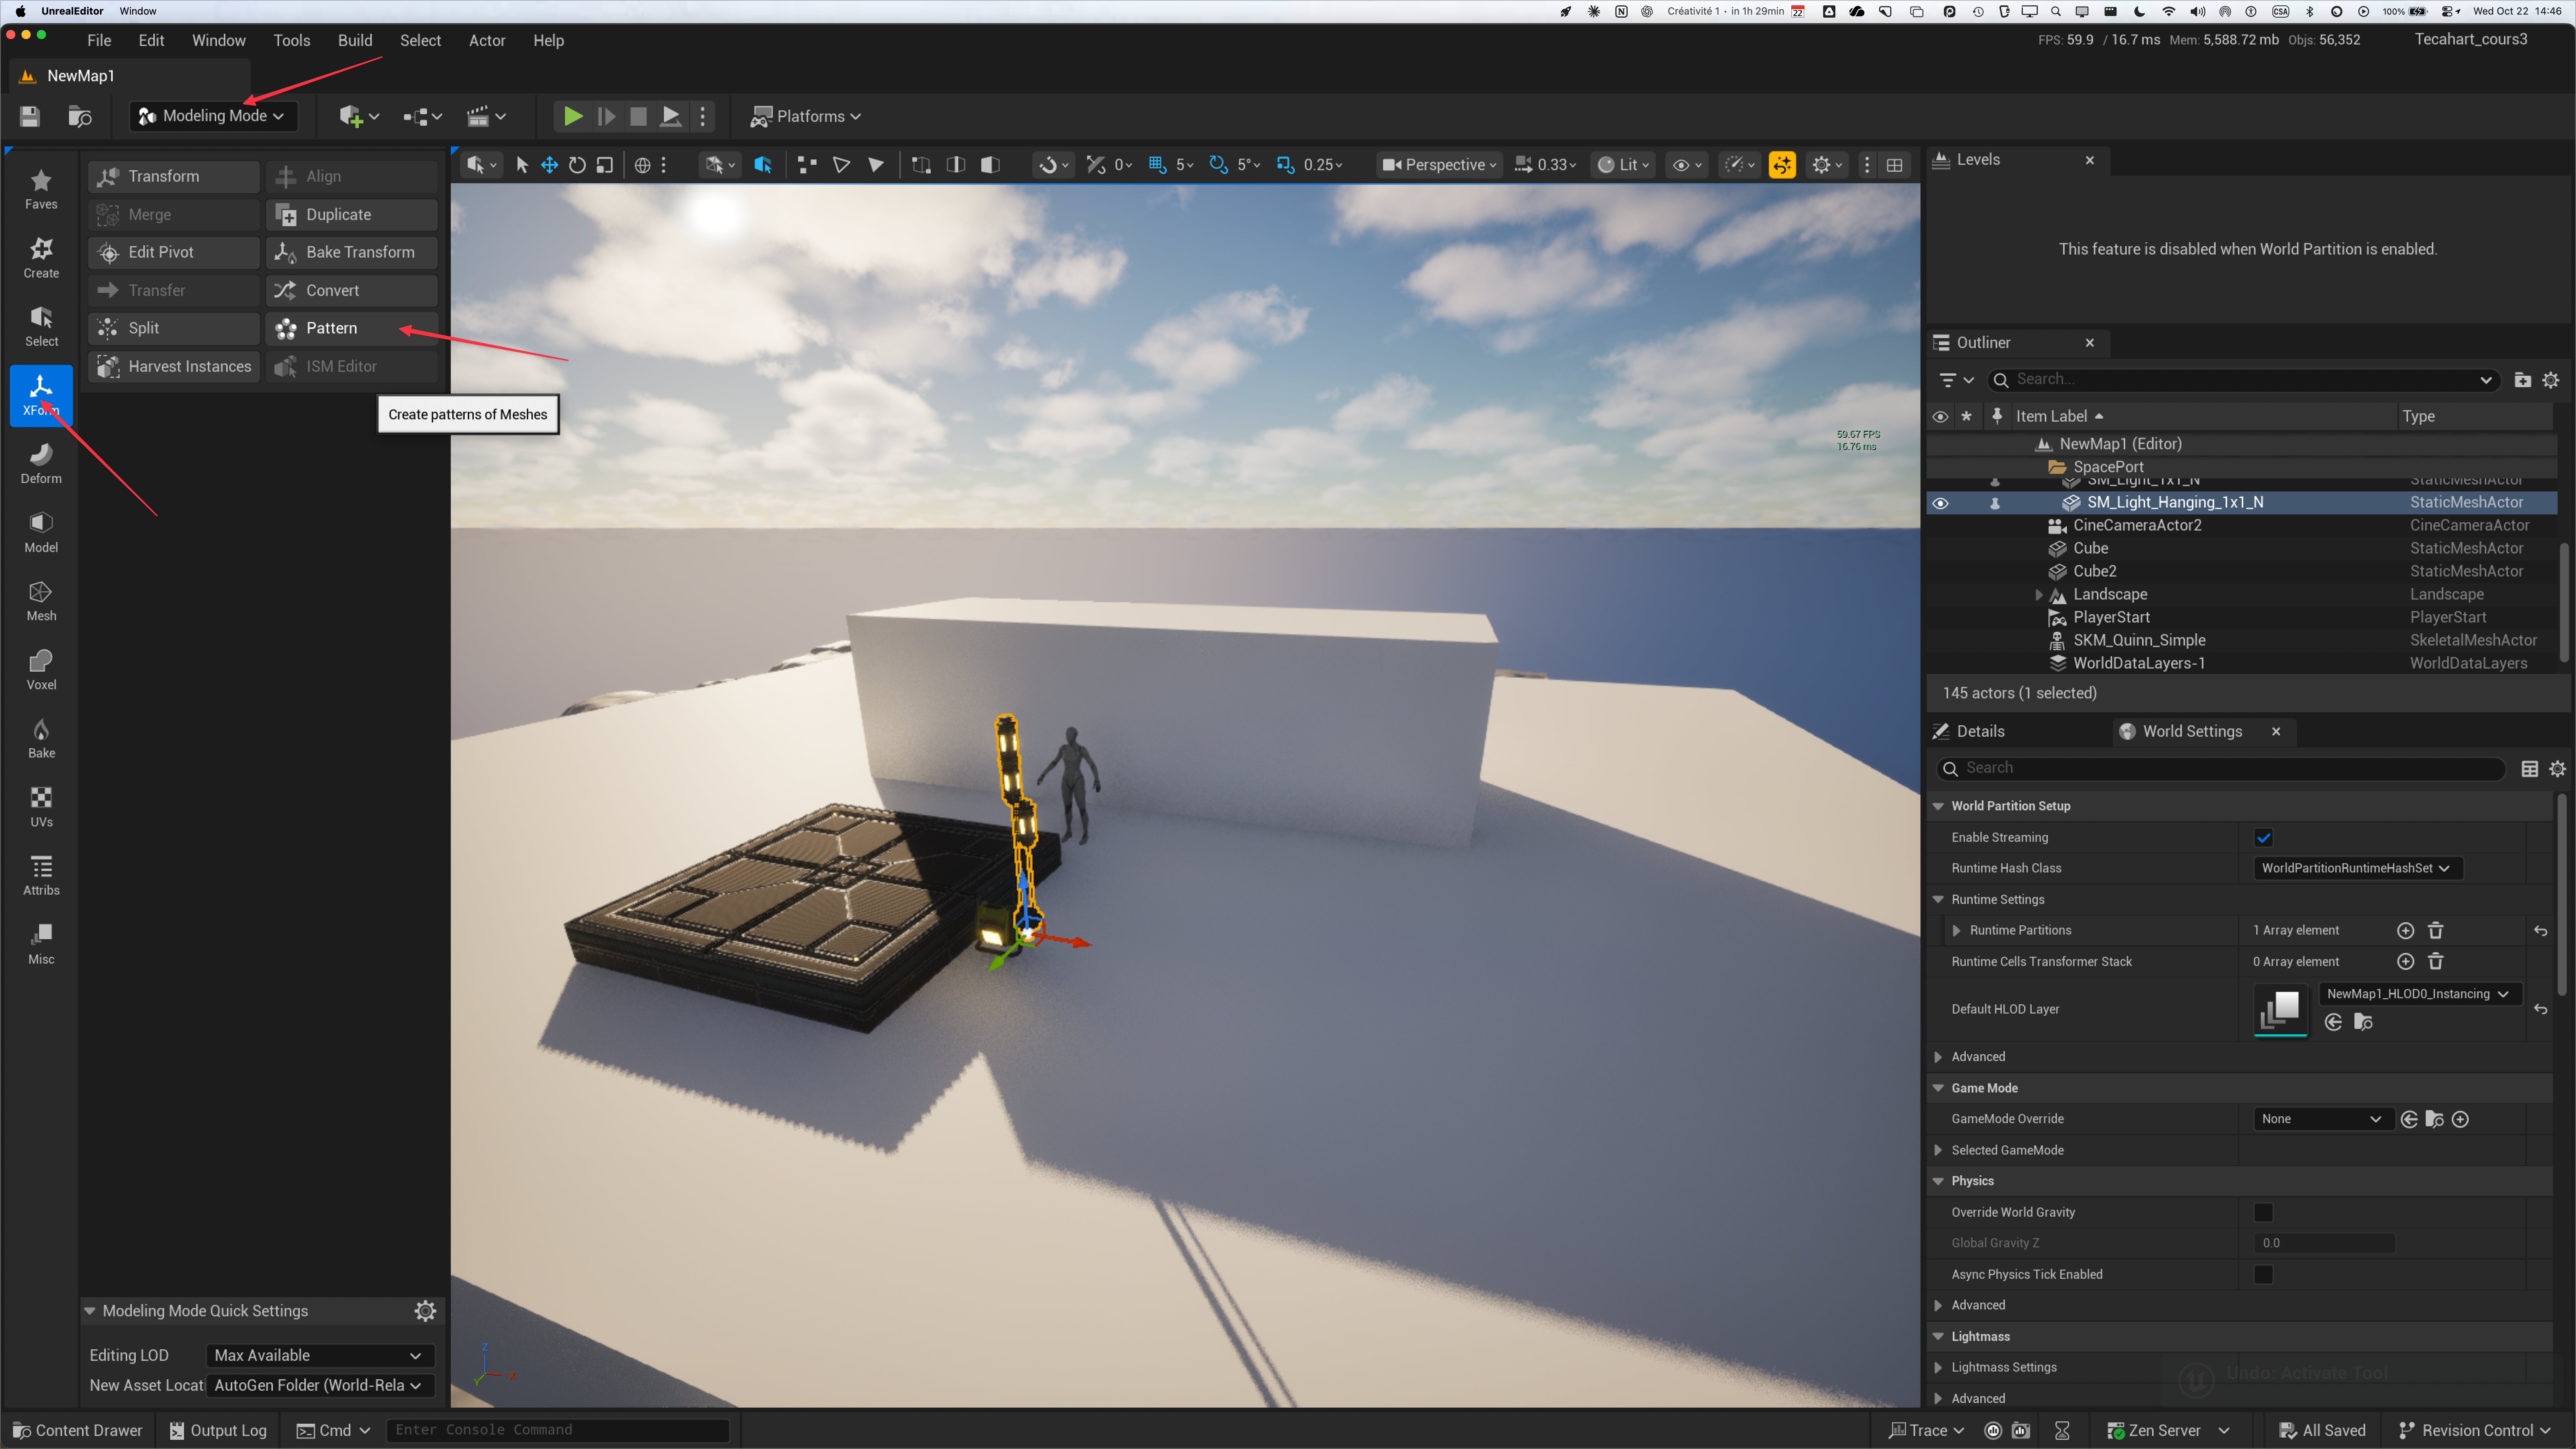The width and height of the screenshot is (2576, 1449).
Task: Open the UVs tool category
Action: 41,807
